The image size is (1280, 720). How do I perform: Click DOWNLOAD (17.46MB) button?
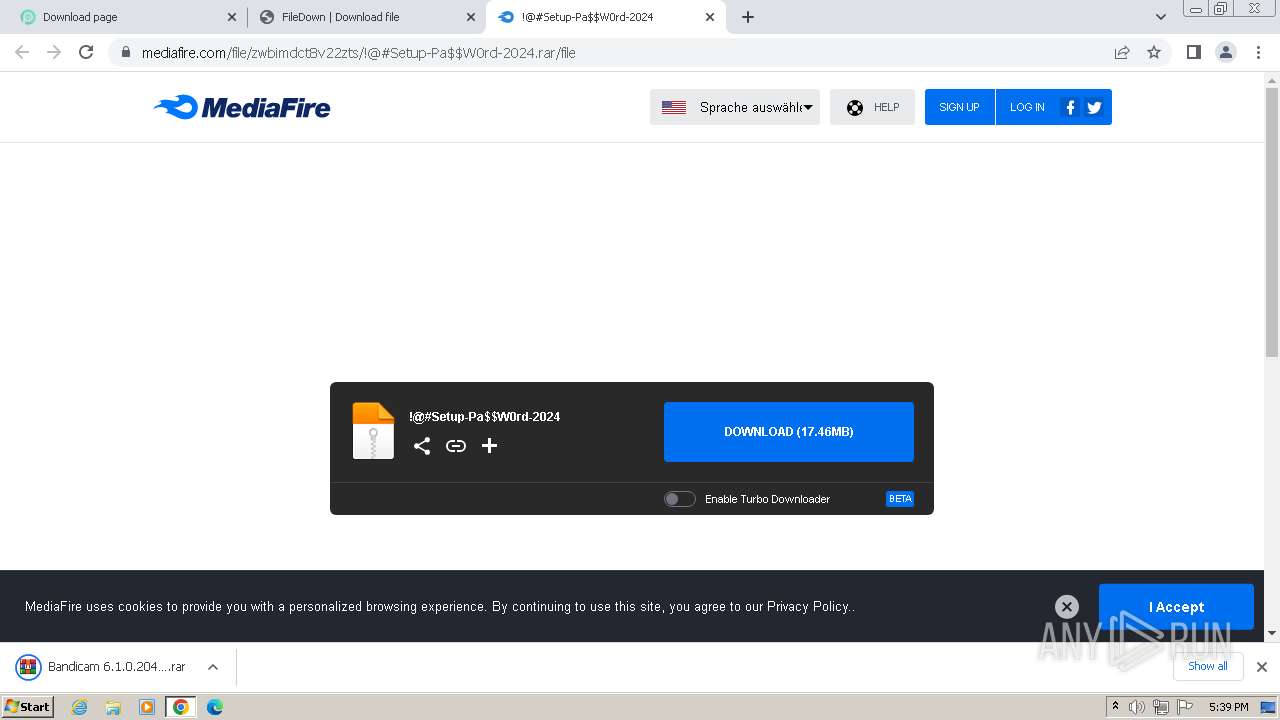789,432
